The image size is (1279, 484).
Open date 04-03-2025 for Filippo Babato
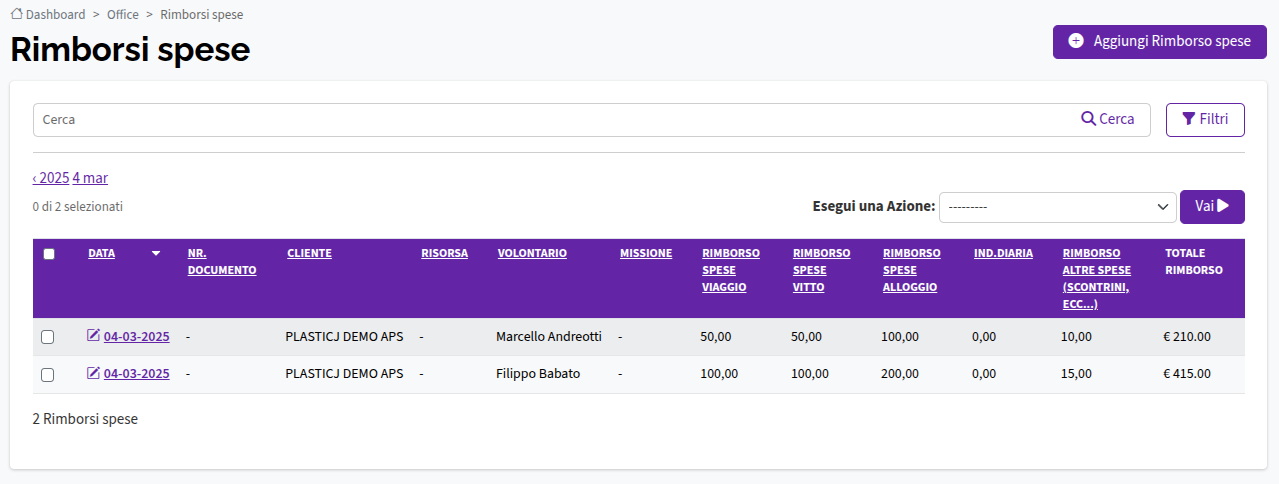136,374
